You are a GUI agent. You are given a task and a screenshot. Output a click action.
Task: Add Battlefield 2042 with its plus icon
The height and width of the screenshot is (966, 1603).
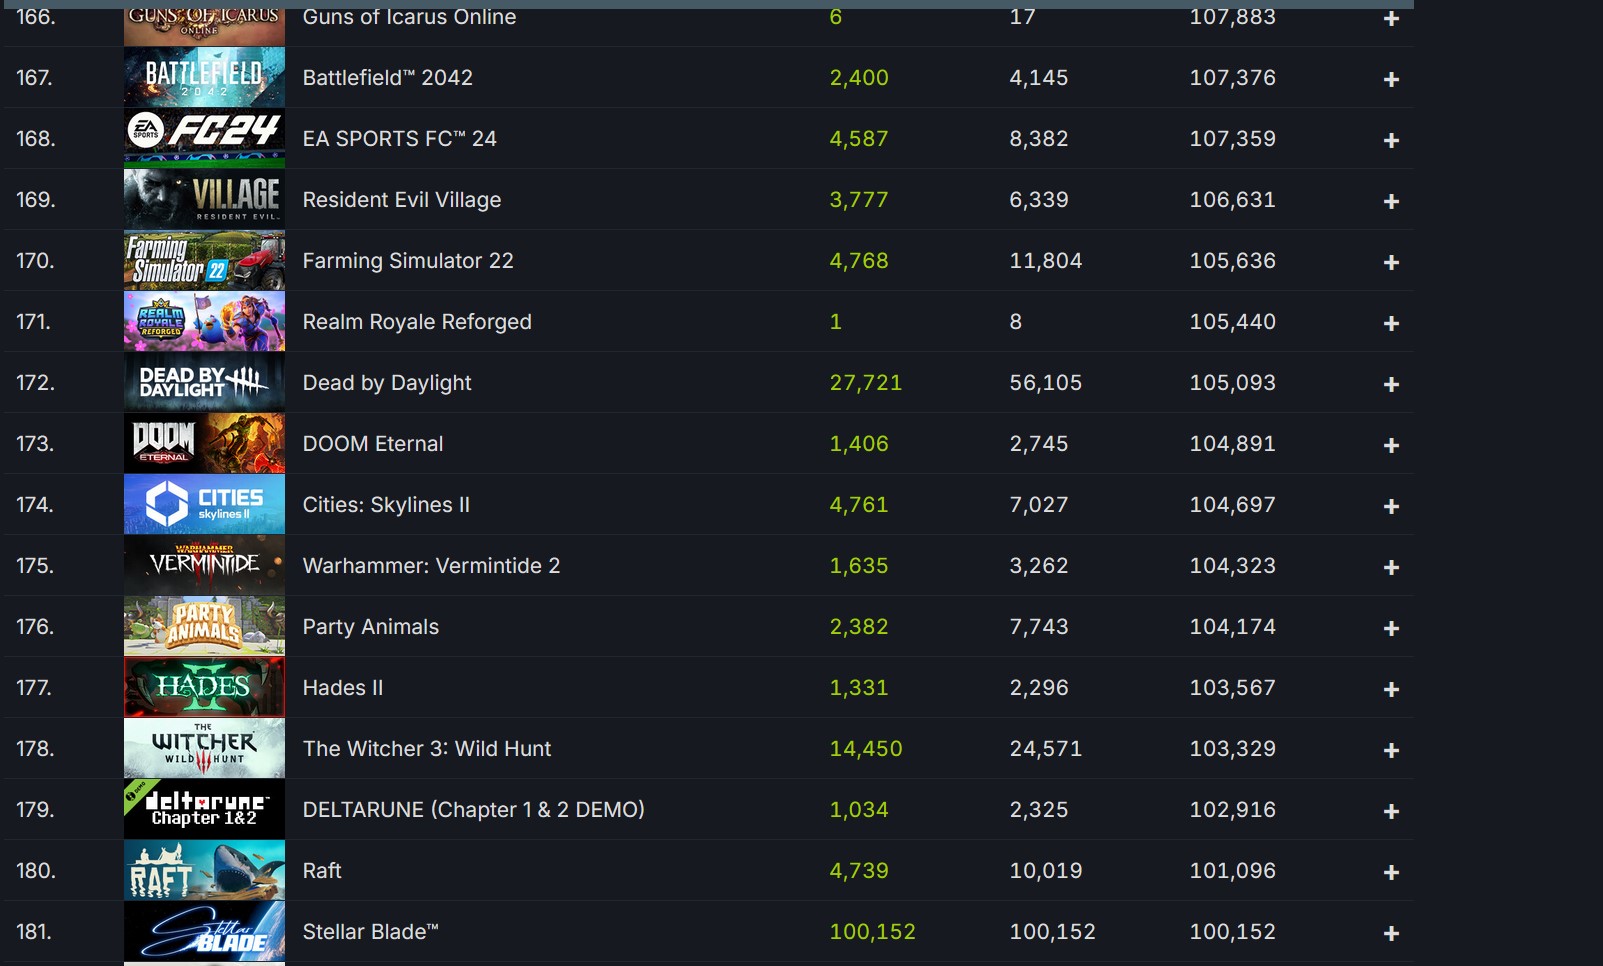pos(1391,79)
